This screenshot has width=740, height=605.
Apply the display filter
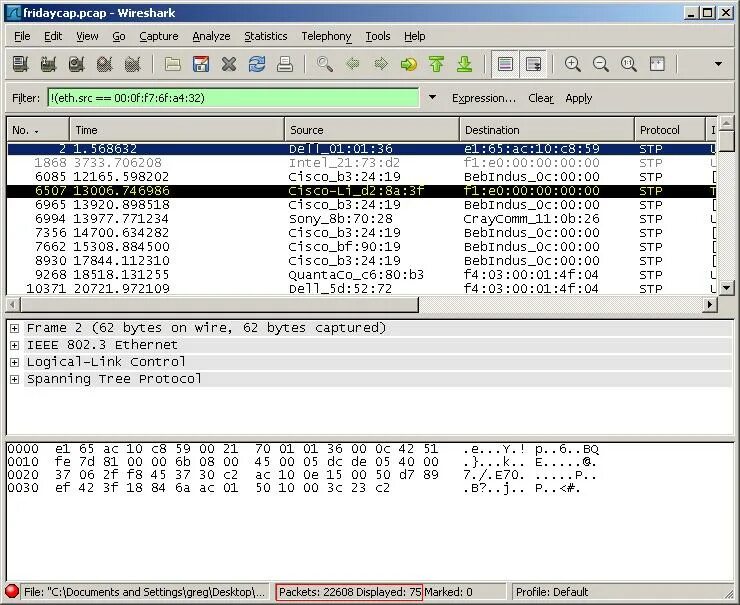click(x=579, y=98)
